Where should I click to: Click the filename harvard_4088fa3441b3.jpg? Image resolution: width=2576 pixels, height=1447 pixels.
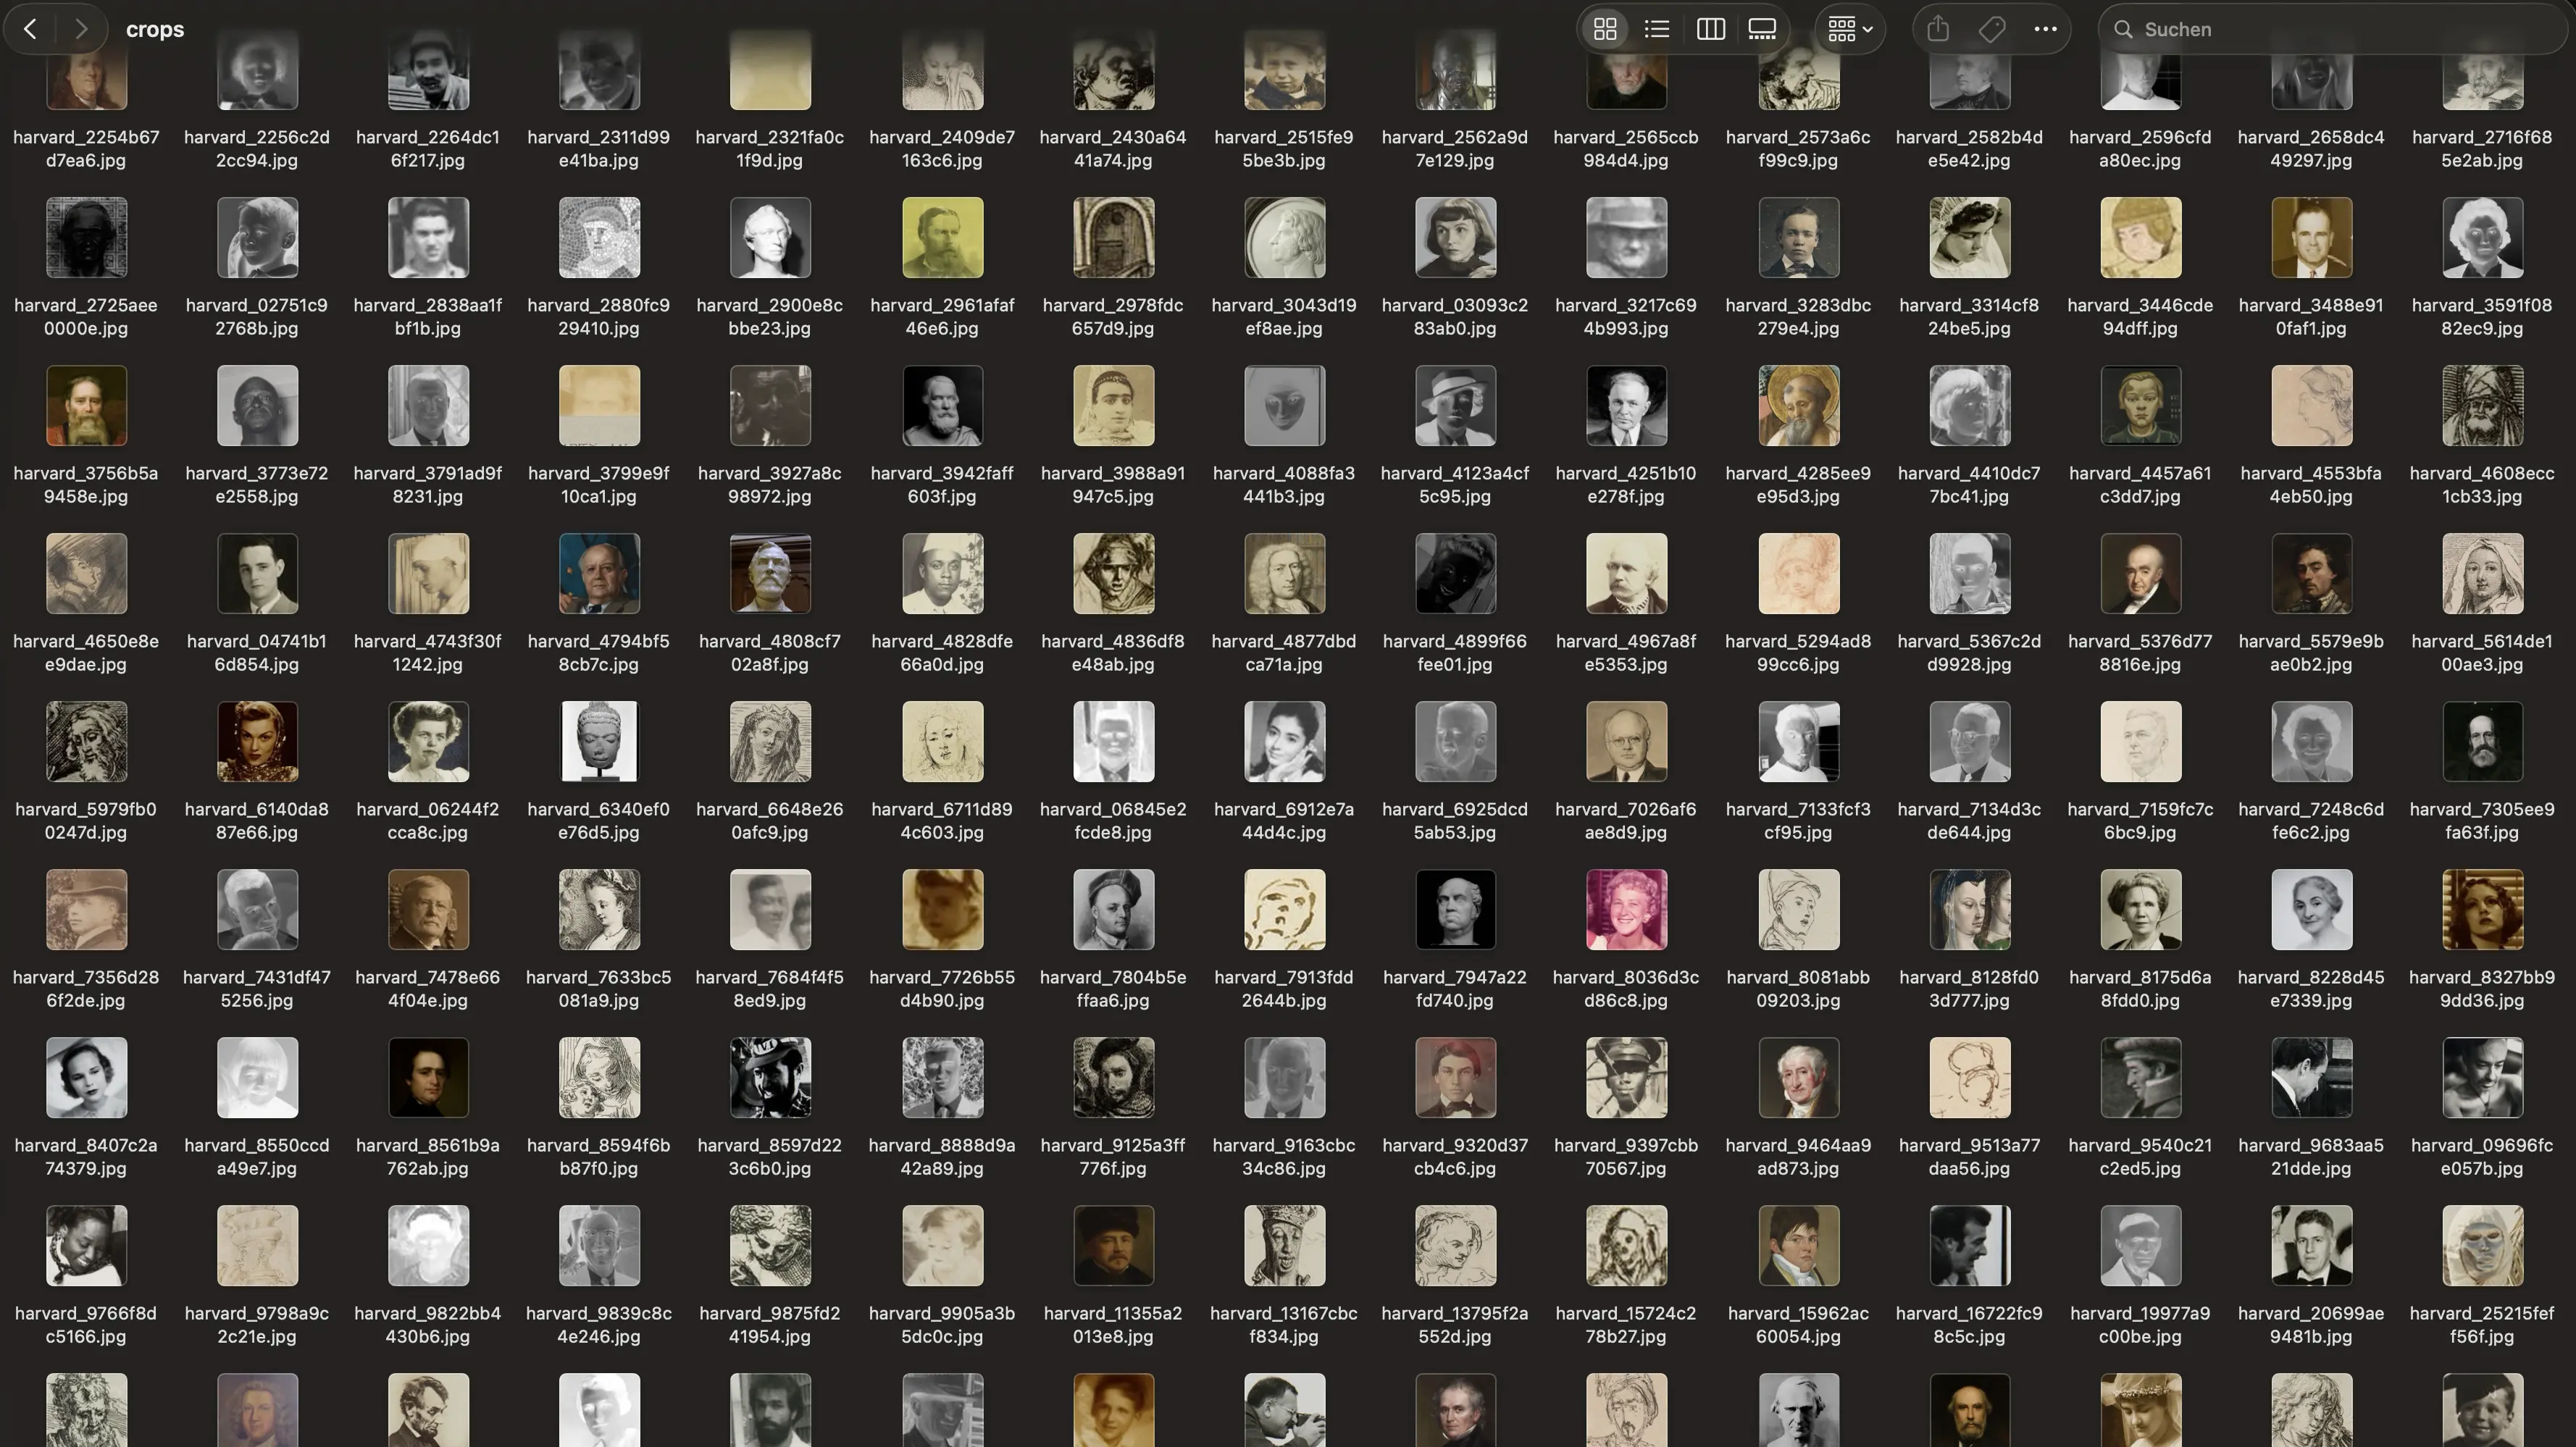[x=1284, y=484]
